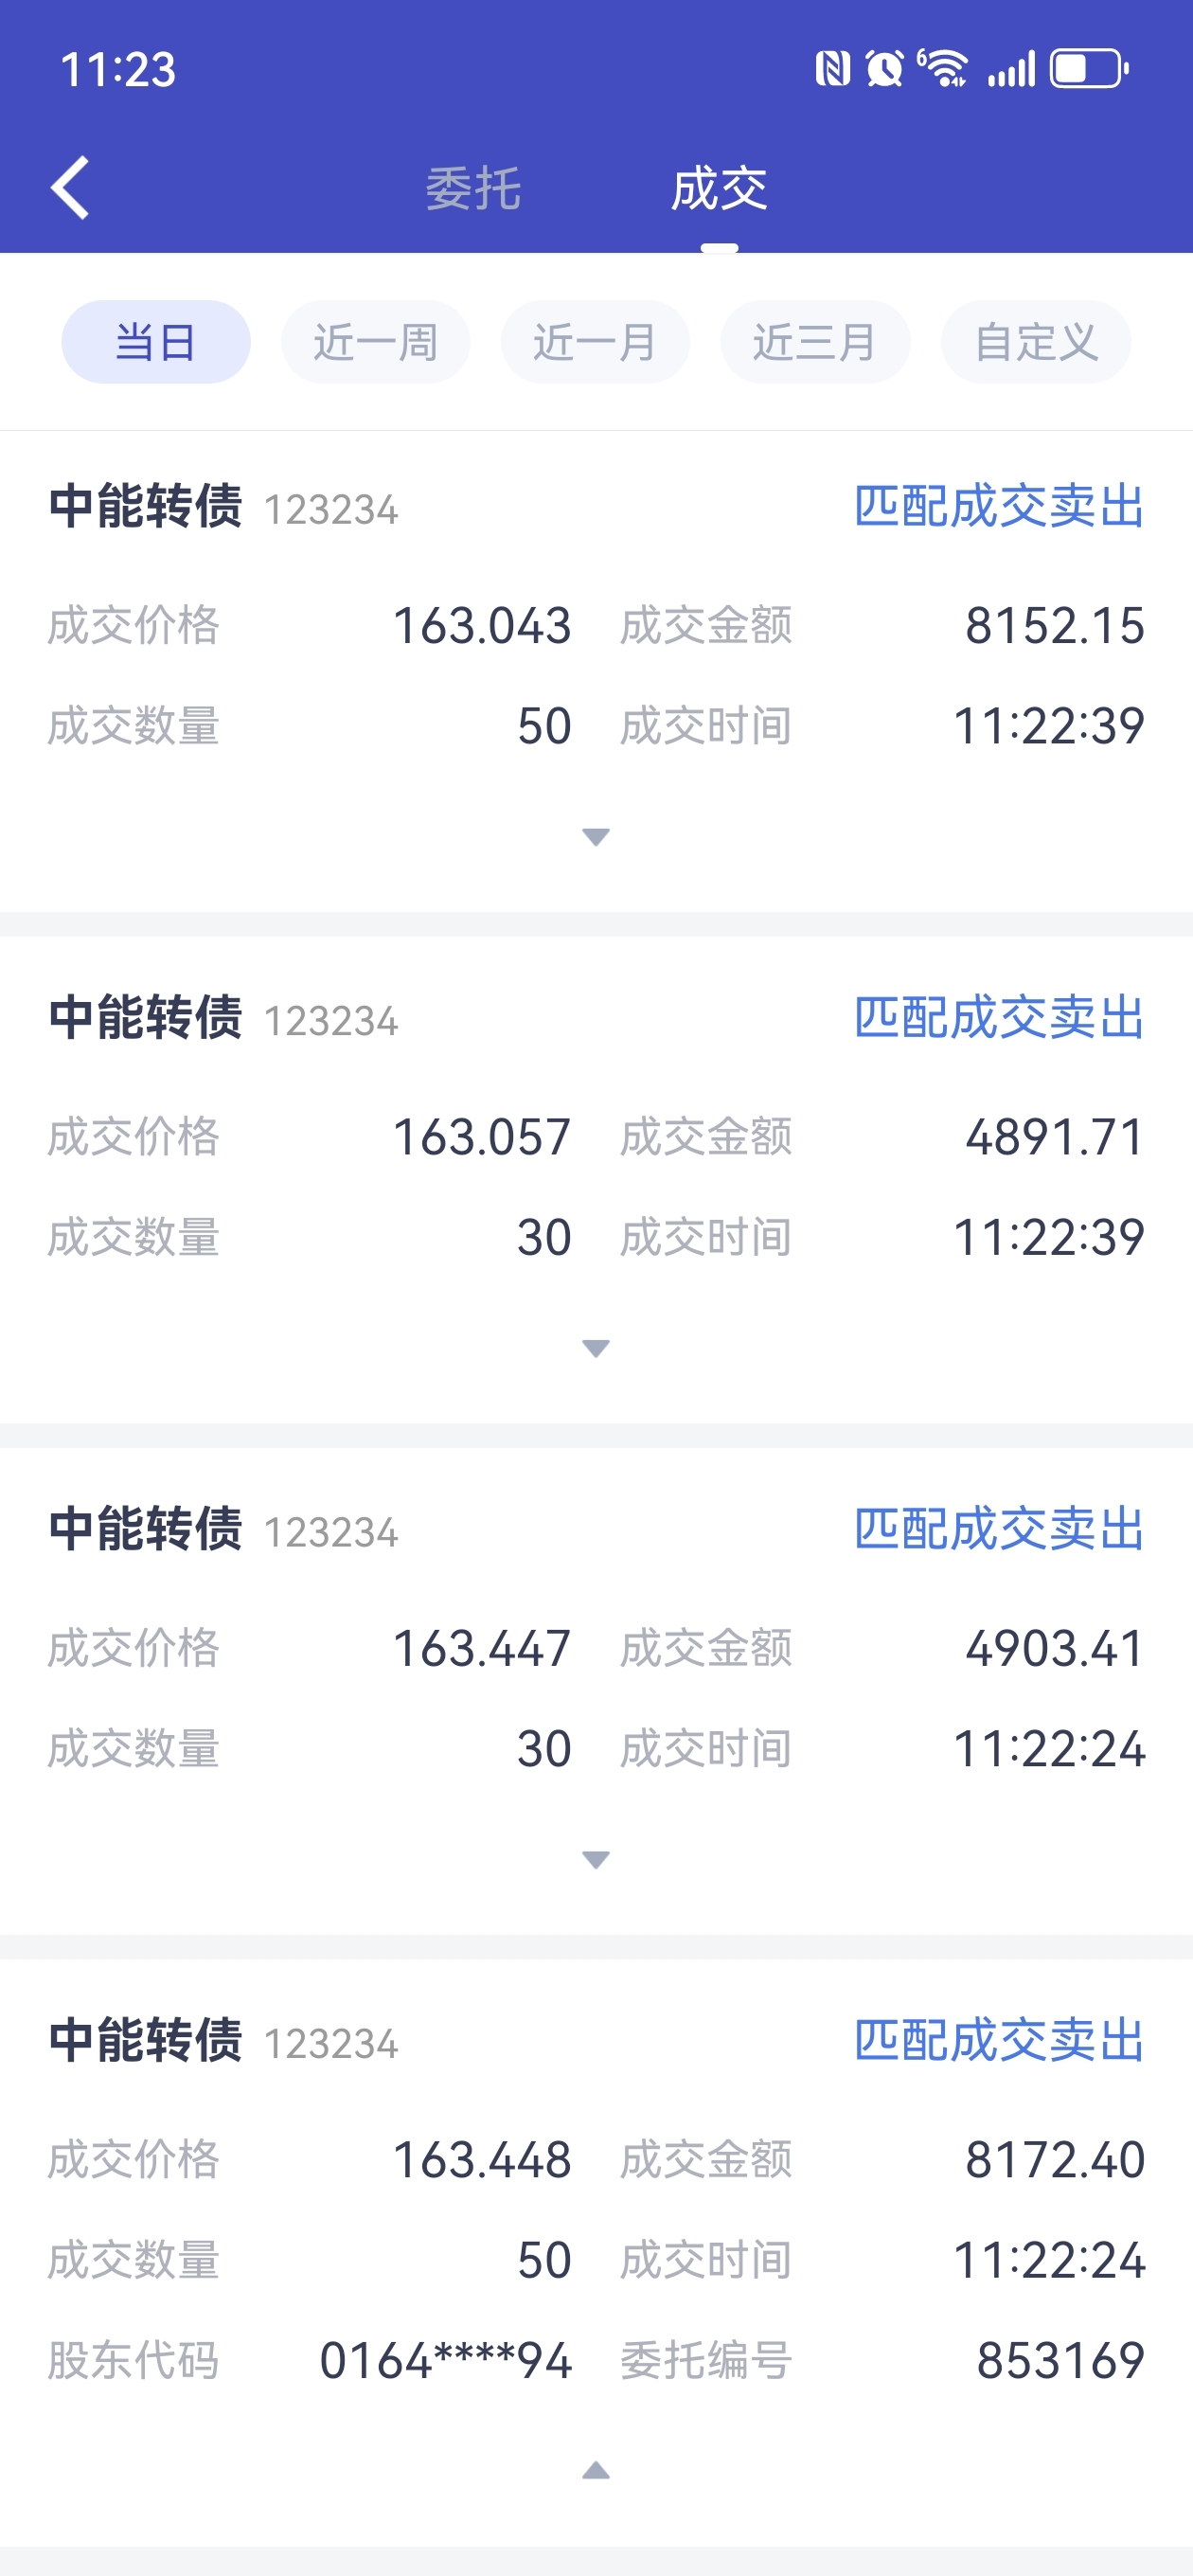Choose the 近一月 time range

595,342
